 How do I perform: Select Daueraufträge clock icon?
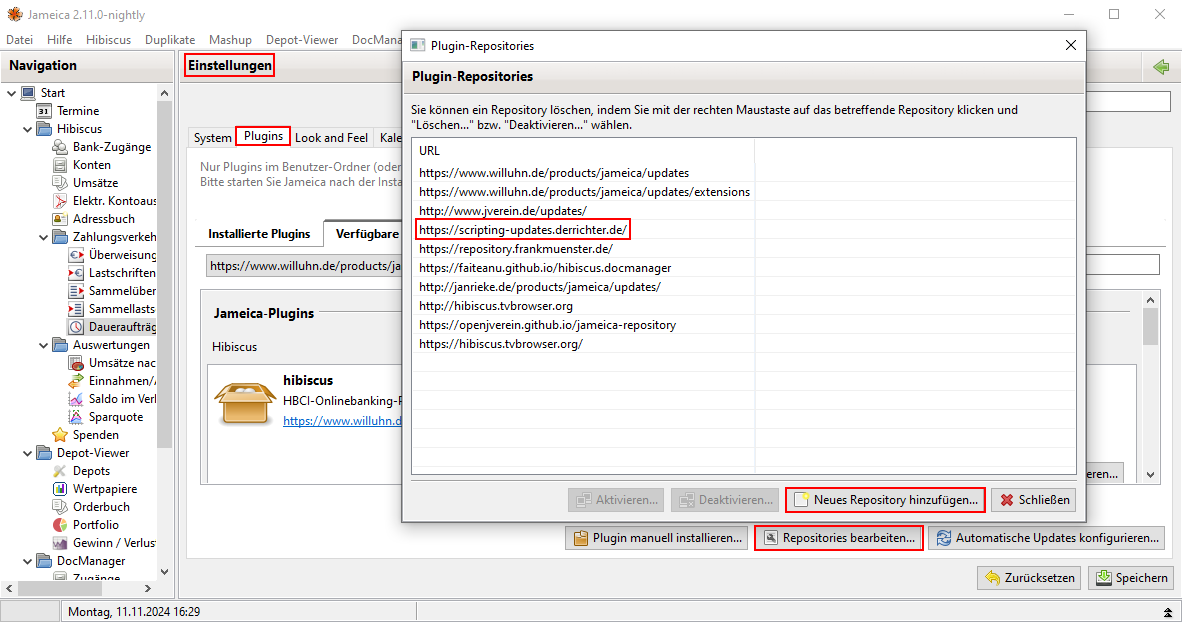click(75, 327)
